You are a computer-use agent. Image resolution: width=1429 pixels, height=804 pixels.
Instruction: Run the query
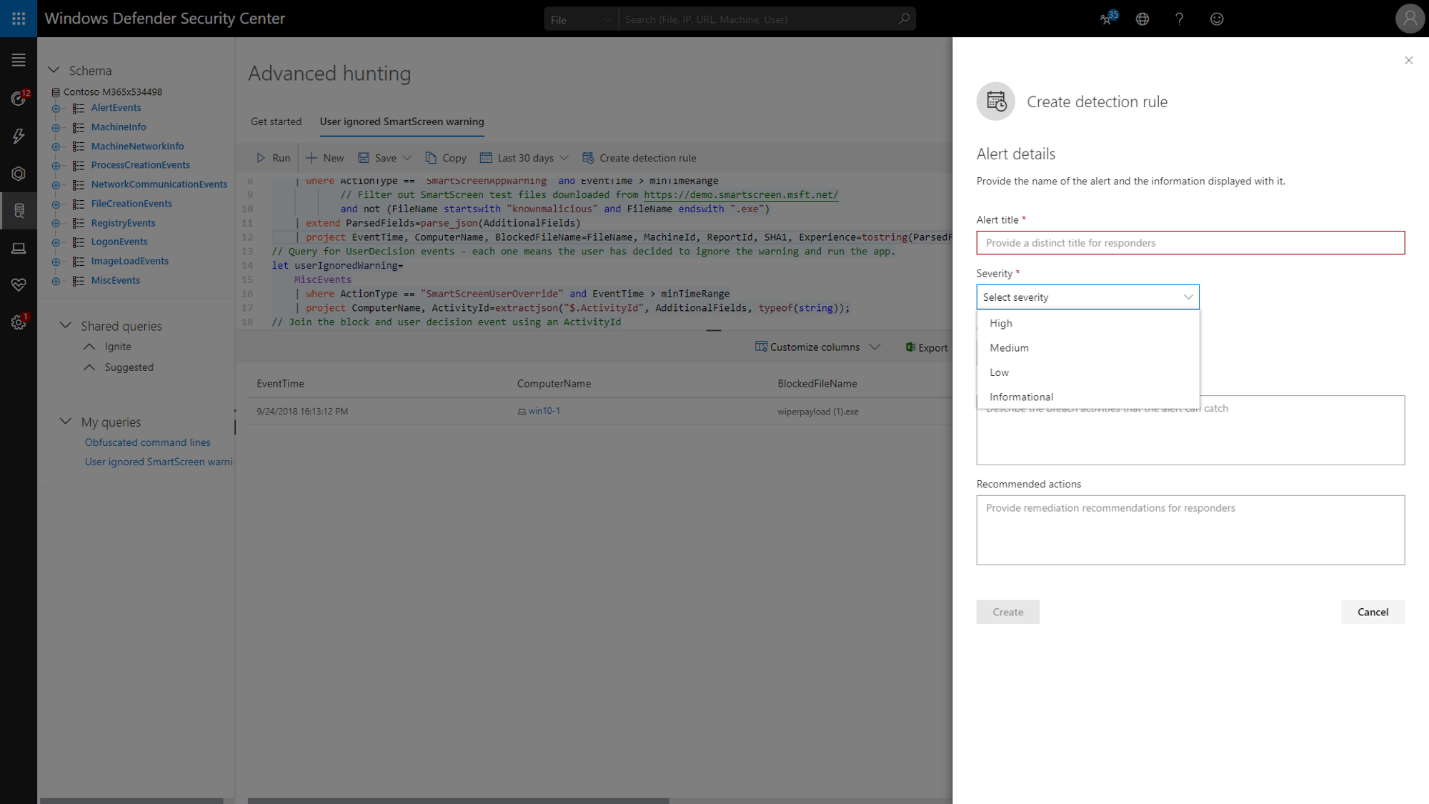click(272, 157)
